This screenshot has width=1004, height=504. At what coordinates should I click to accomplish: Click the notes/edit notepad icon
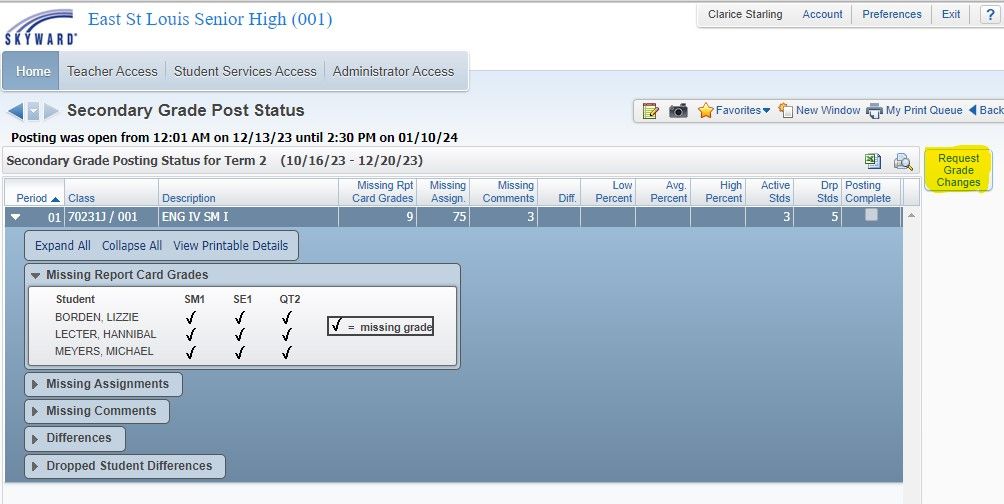tap(651, 111)
